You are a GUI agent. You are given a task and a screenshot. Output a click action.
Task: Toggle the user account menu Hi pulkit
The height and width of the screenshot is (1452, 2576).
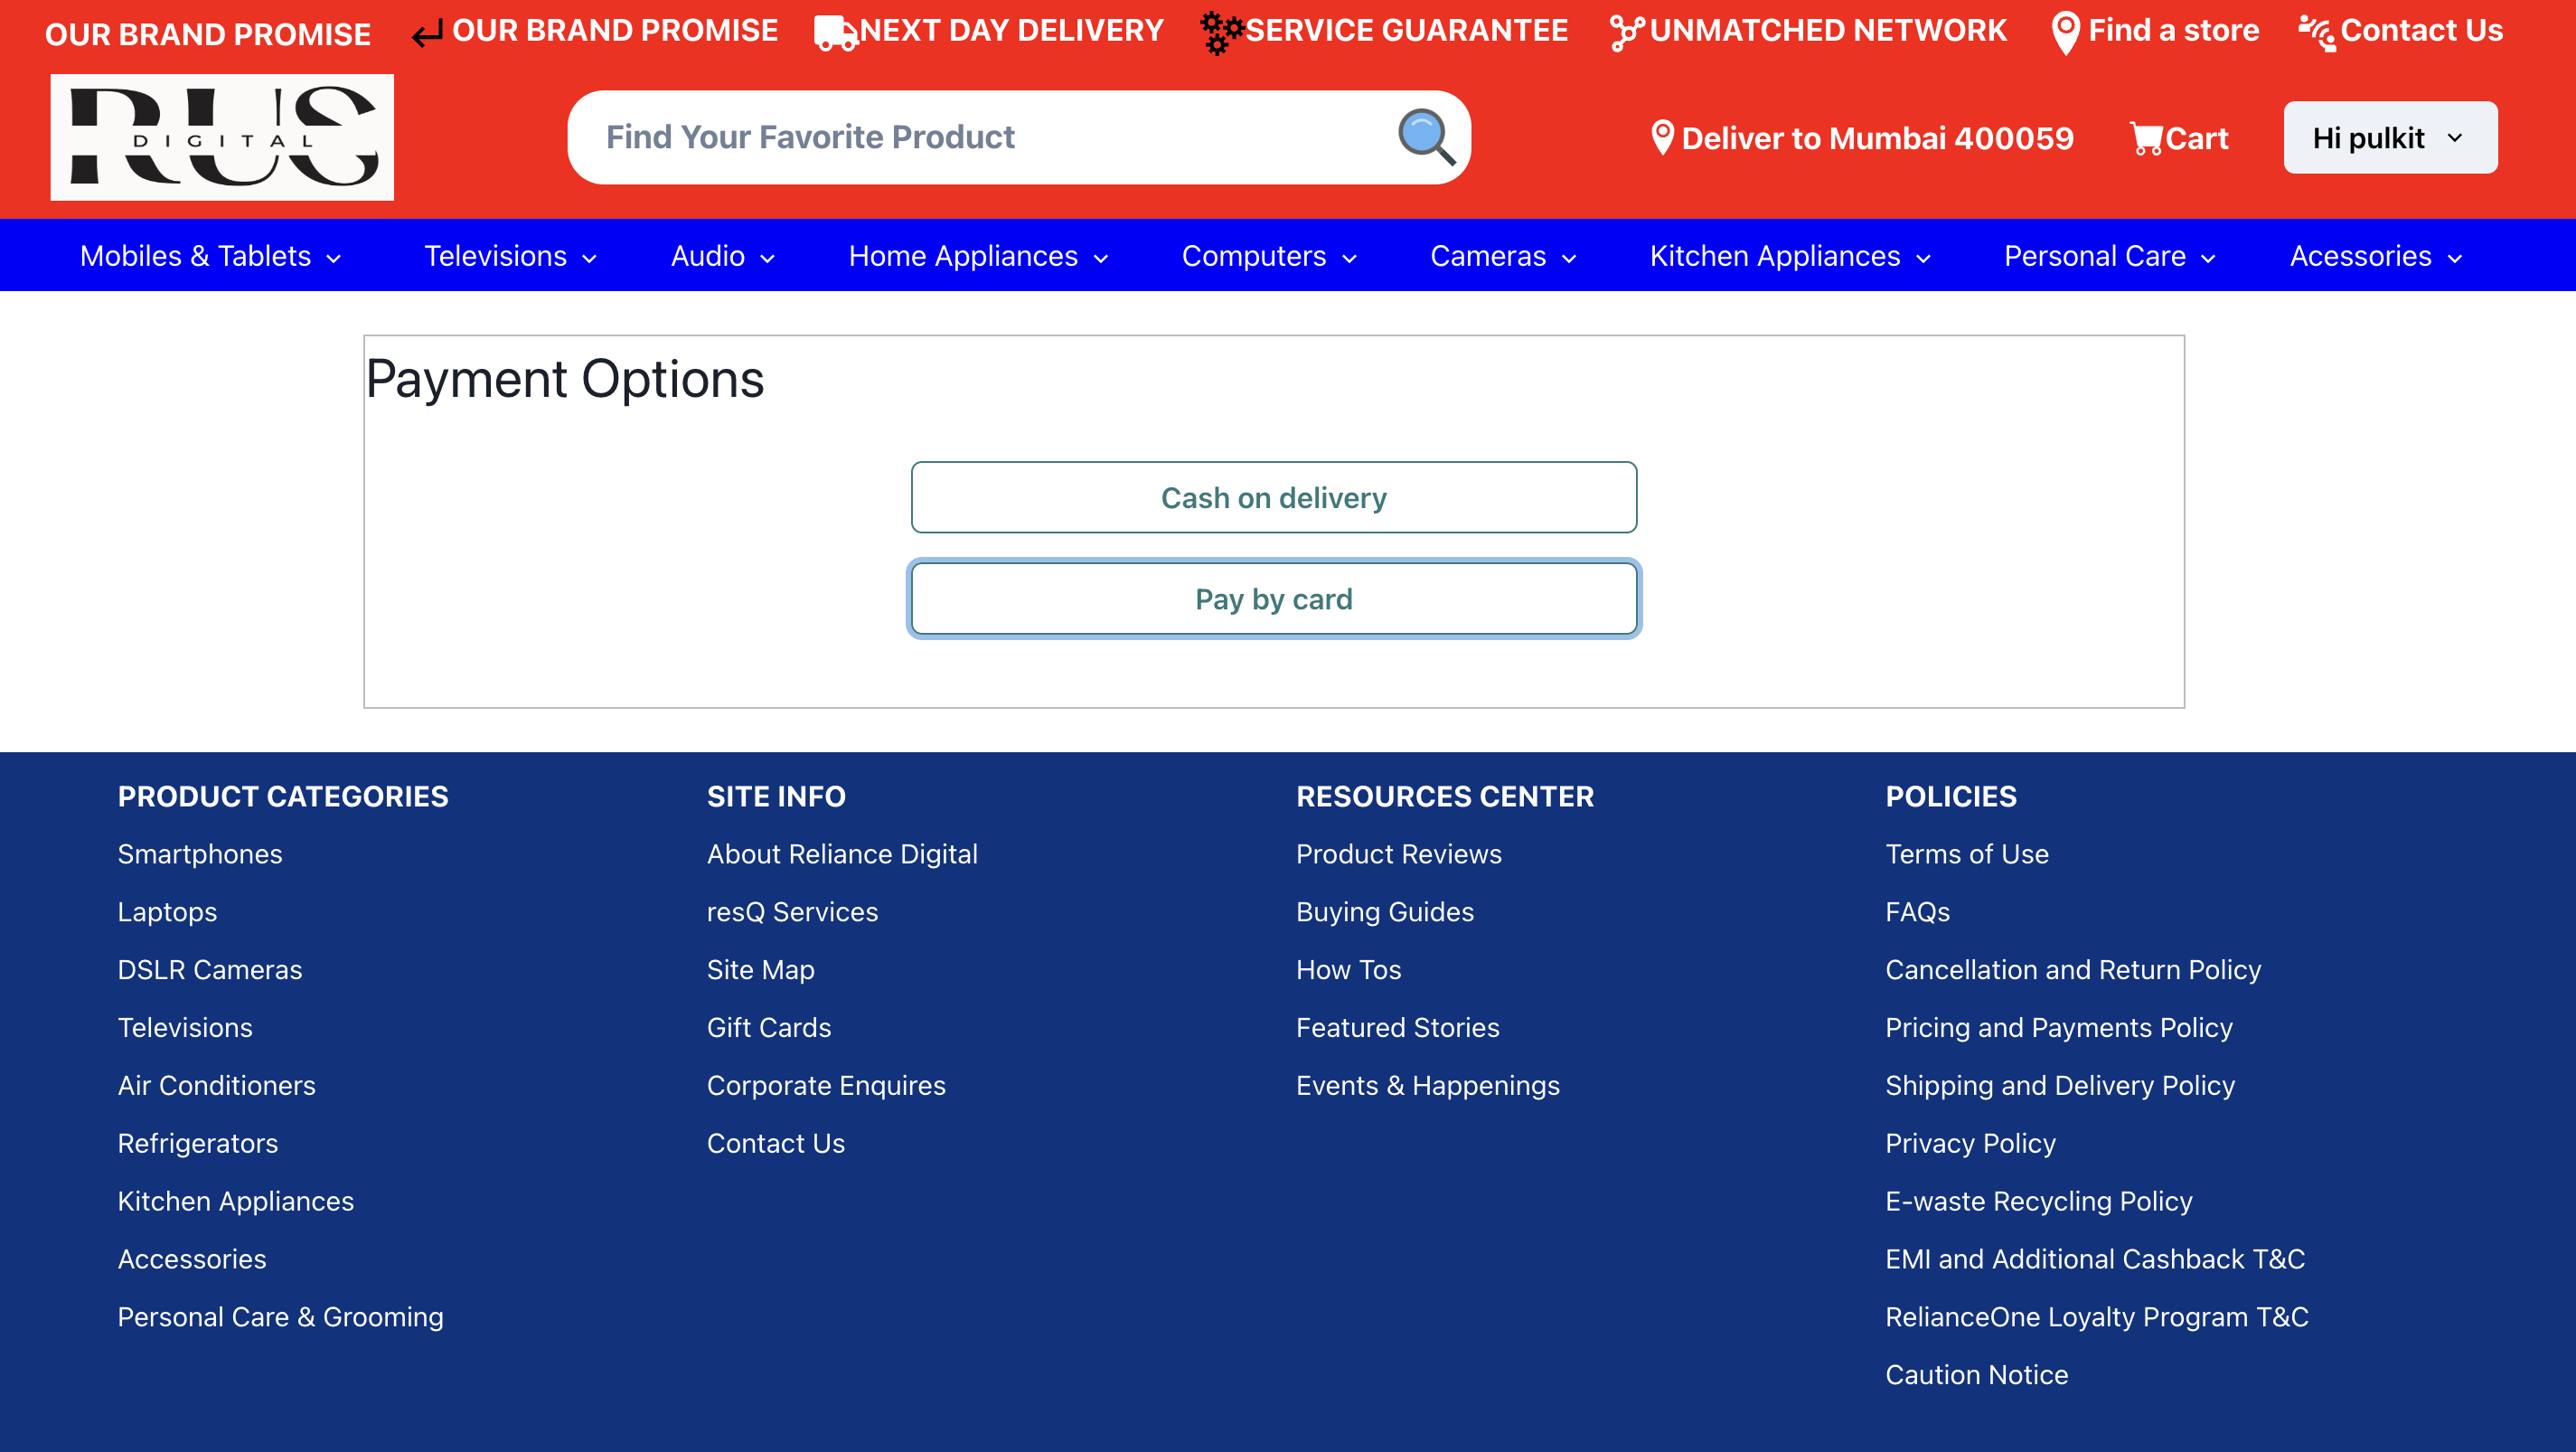pyautogui.click(x=2392, y=137)
